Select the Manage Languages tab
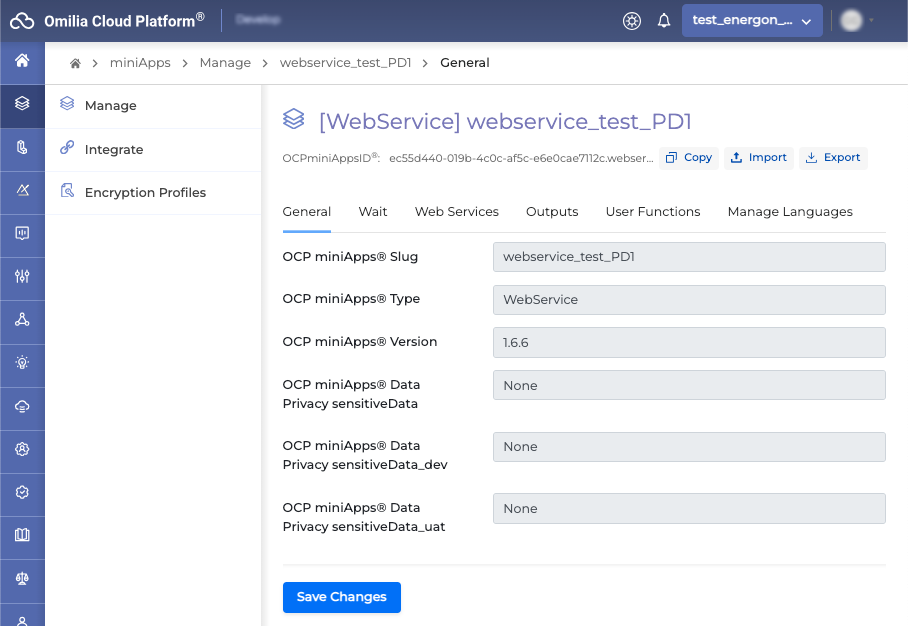 (789, 212)
